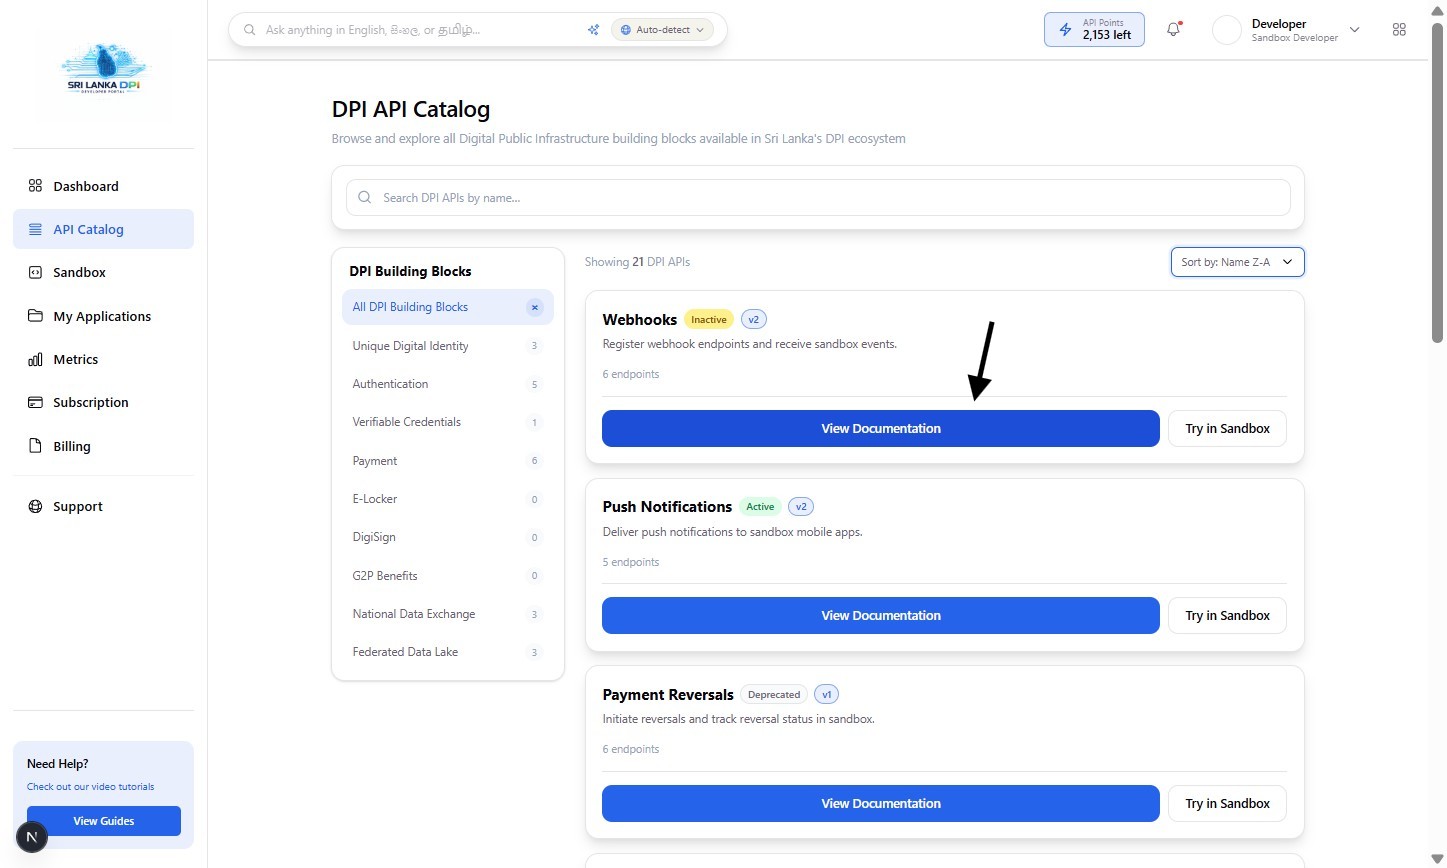Click the Payment Reversals title
1447x868 pixels.
tap(668, 695)
